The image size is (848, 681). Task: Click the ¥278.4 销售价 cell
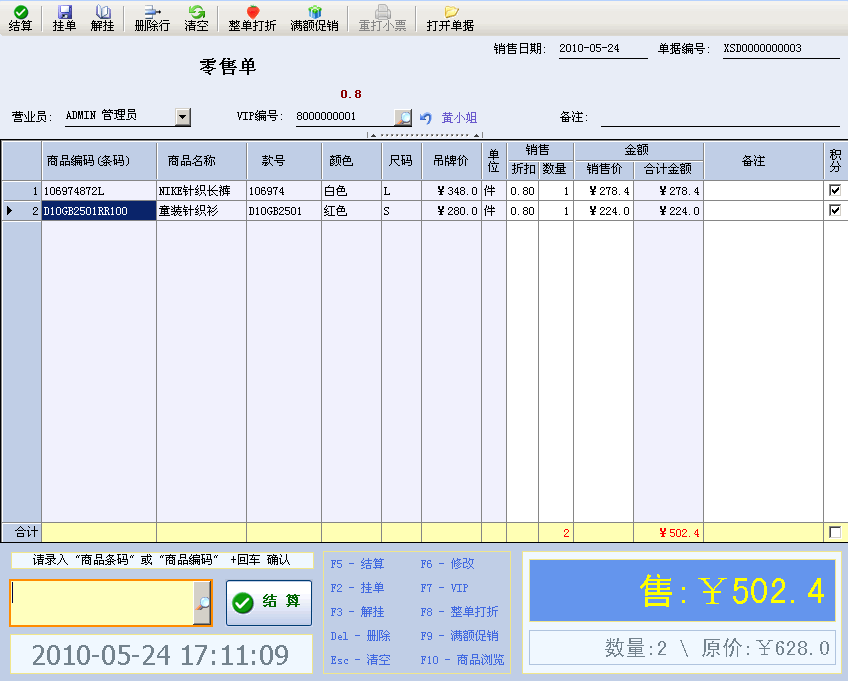tap(604, 191)
